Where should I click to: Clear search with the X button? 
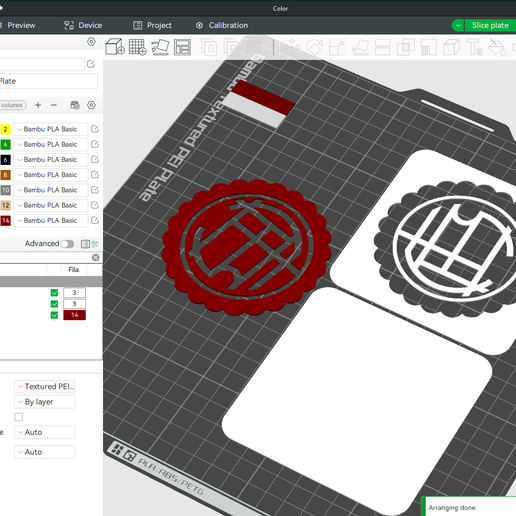96,257
